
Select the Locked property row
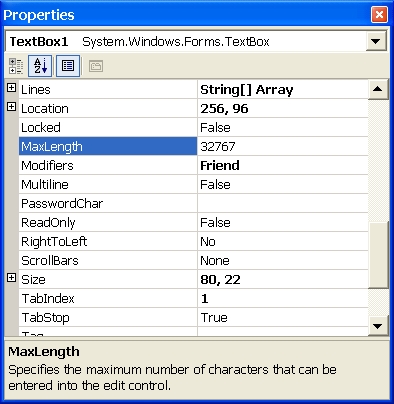(x=193, y=127)
